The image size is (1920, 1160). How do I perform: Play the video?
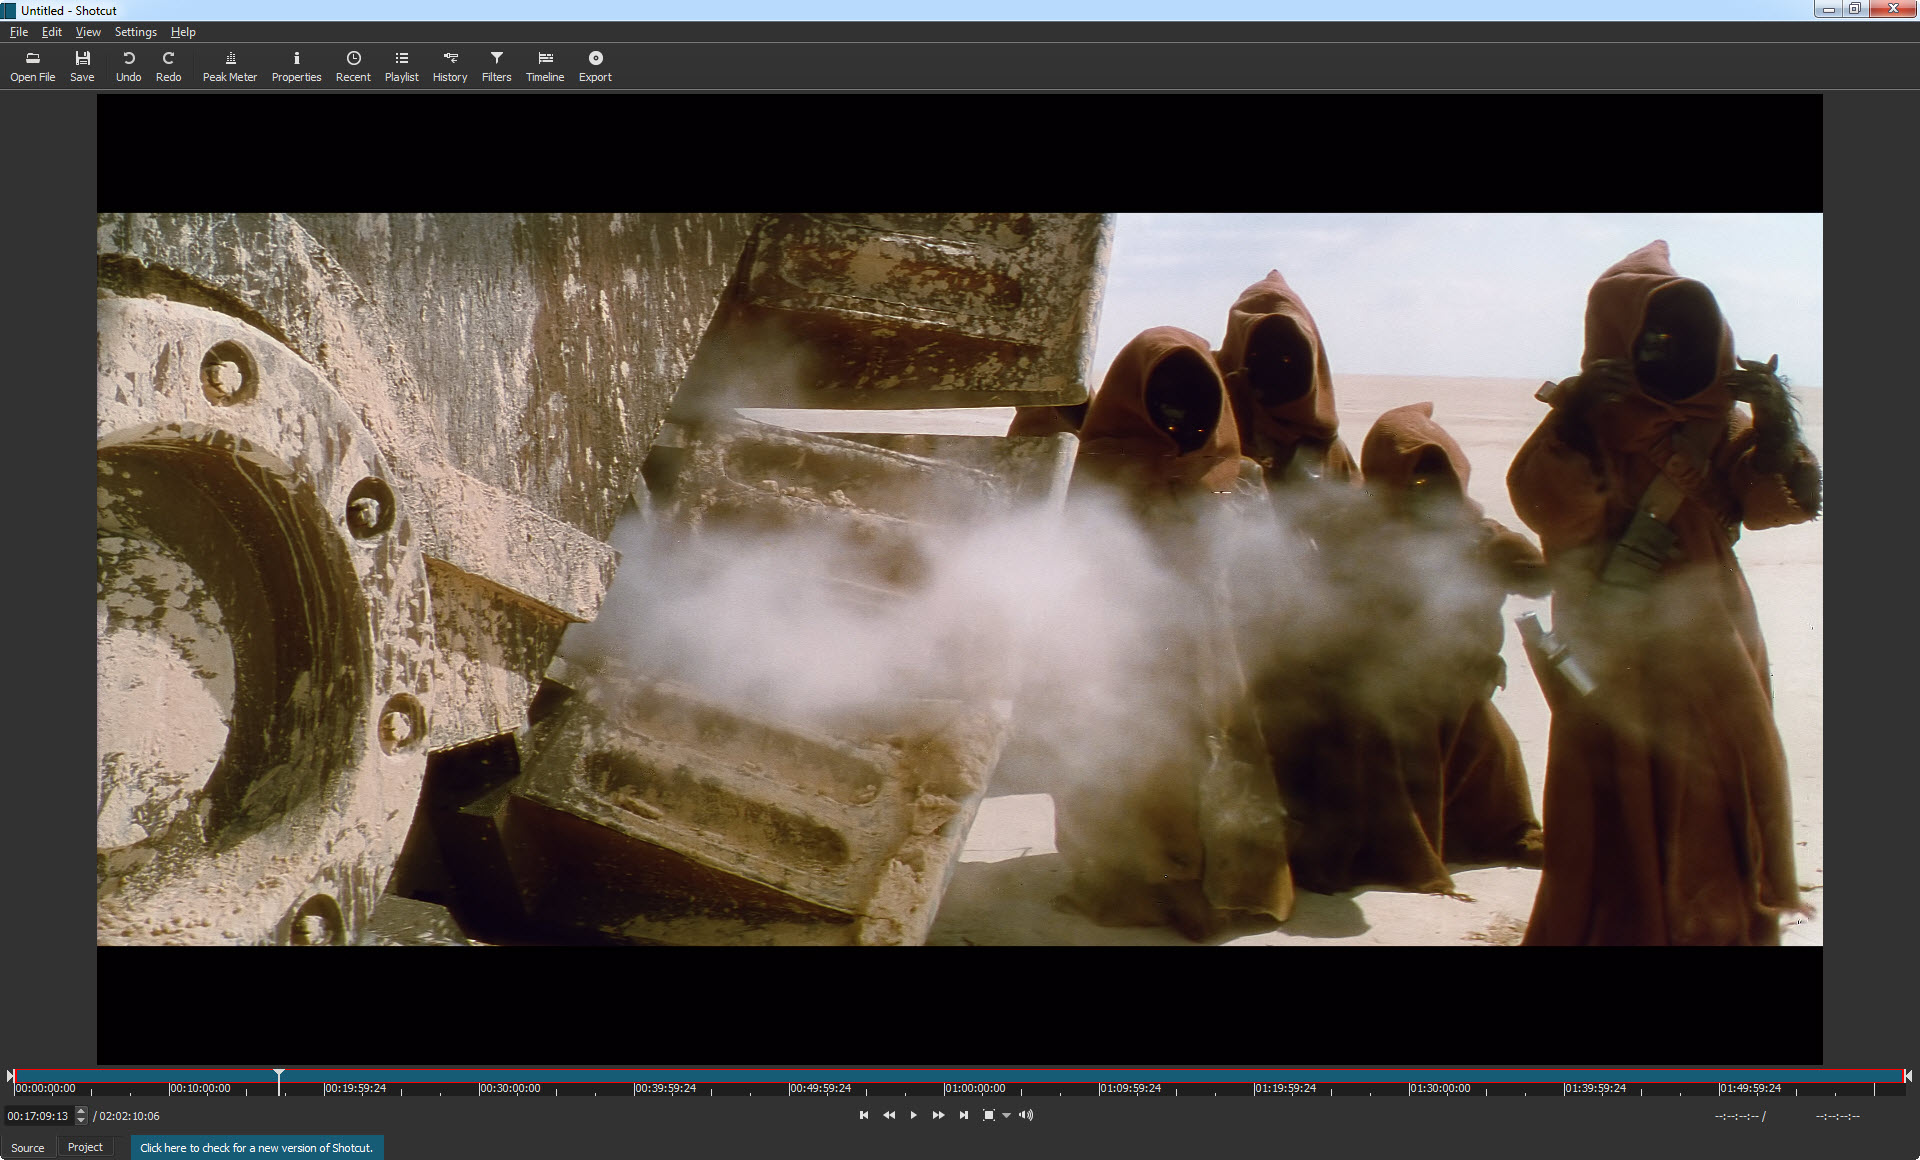point(913,1115)
